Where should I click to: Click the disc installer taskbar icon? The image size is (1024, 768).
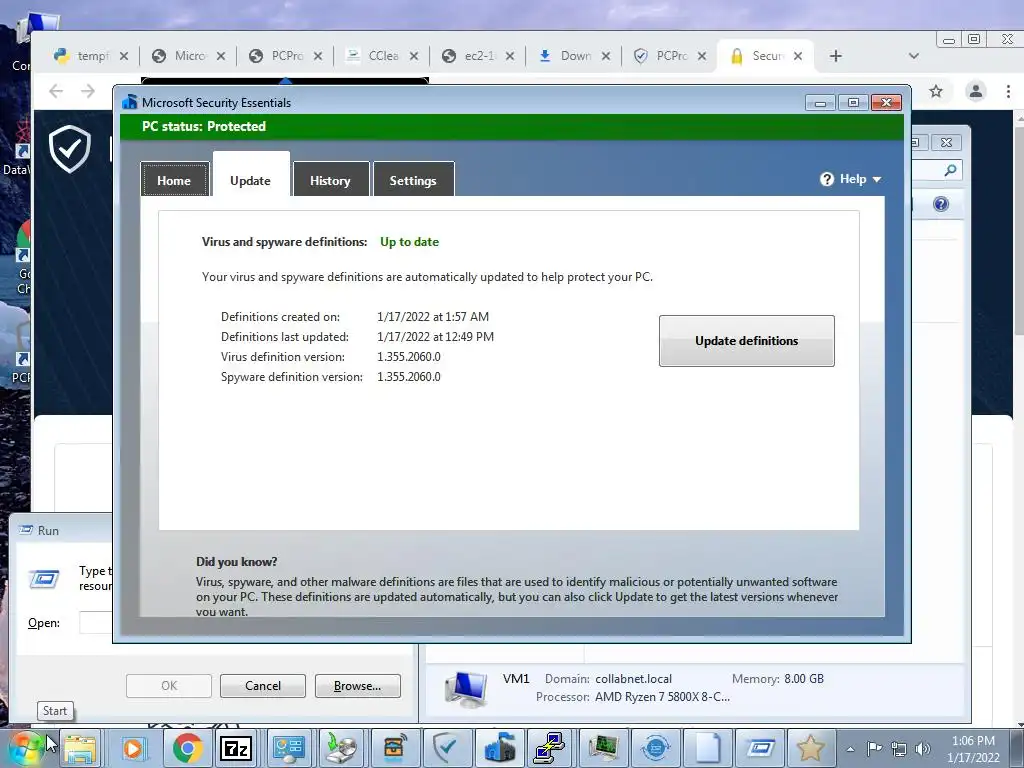341,748
